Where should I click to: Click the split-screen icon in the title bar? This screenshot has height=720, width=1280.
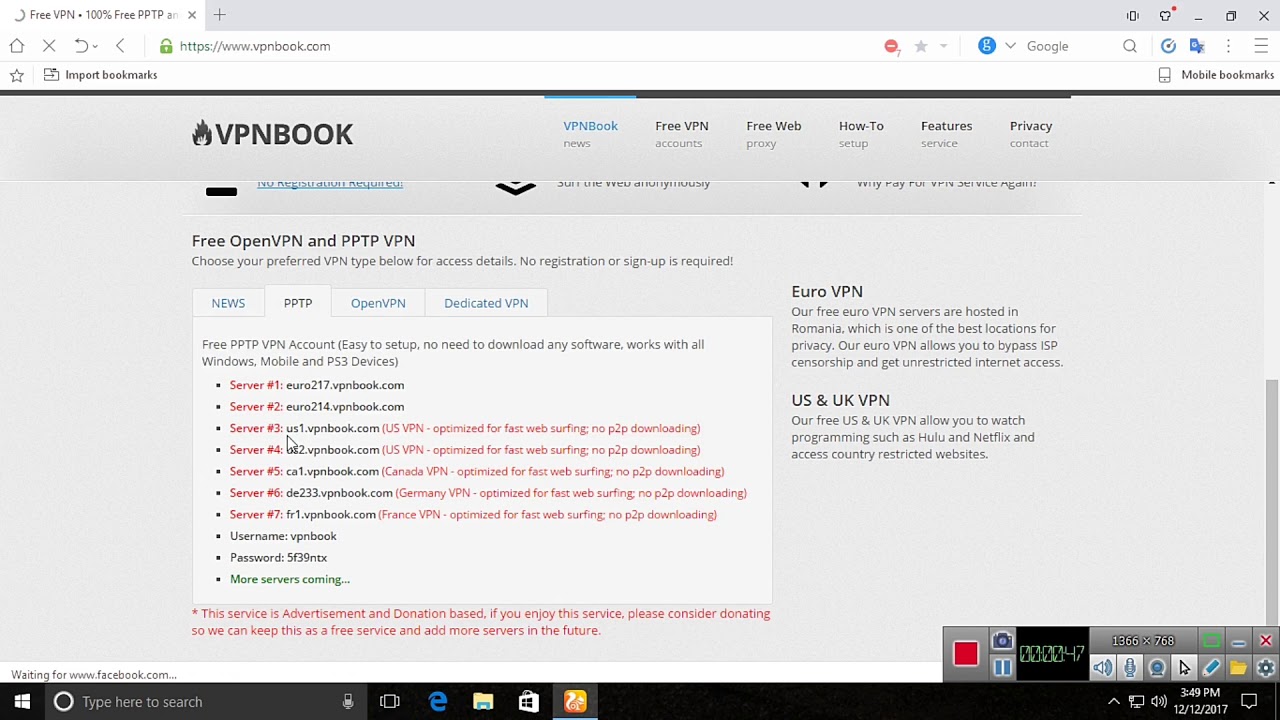(1133, 15)
